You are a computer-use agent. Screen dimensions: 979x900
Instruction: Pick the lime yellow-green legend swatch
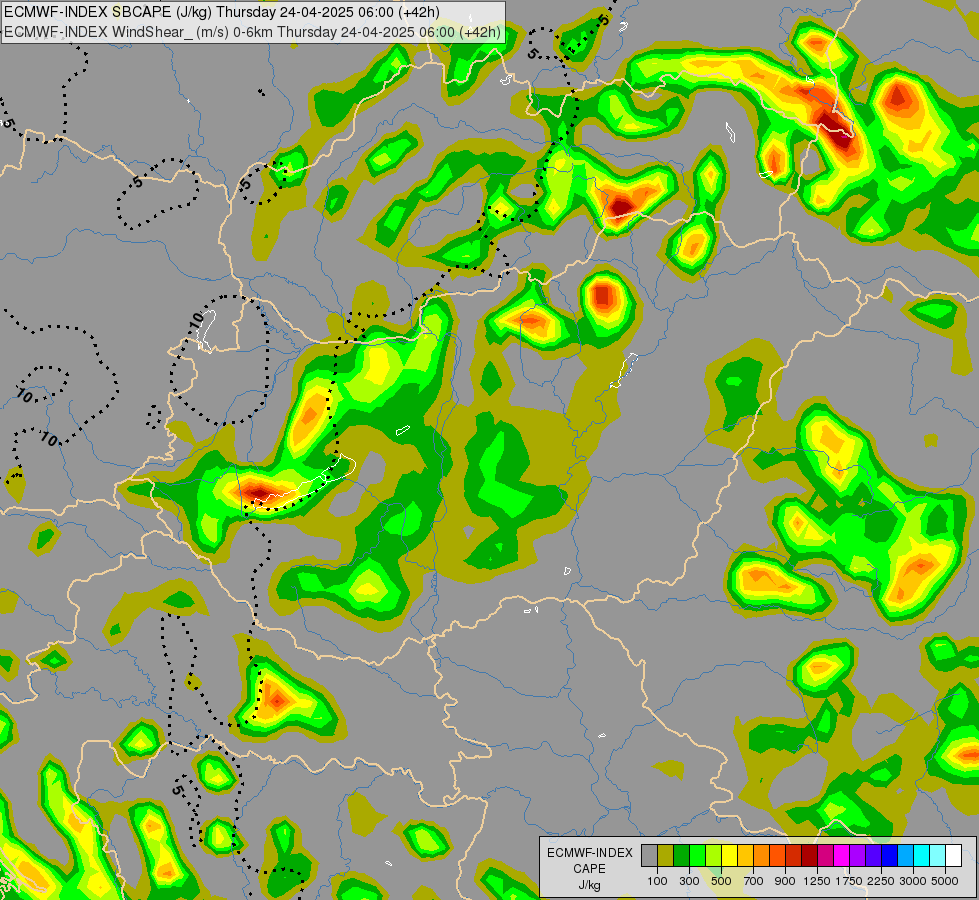pyautogui.click(x=714, y=856)
